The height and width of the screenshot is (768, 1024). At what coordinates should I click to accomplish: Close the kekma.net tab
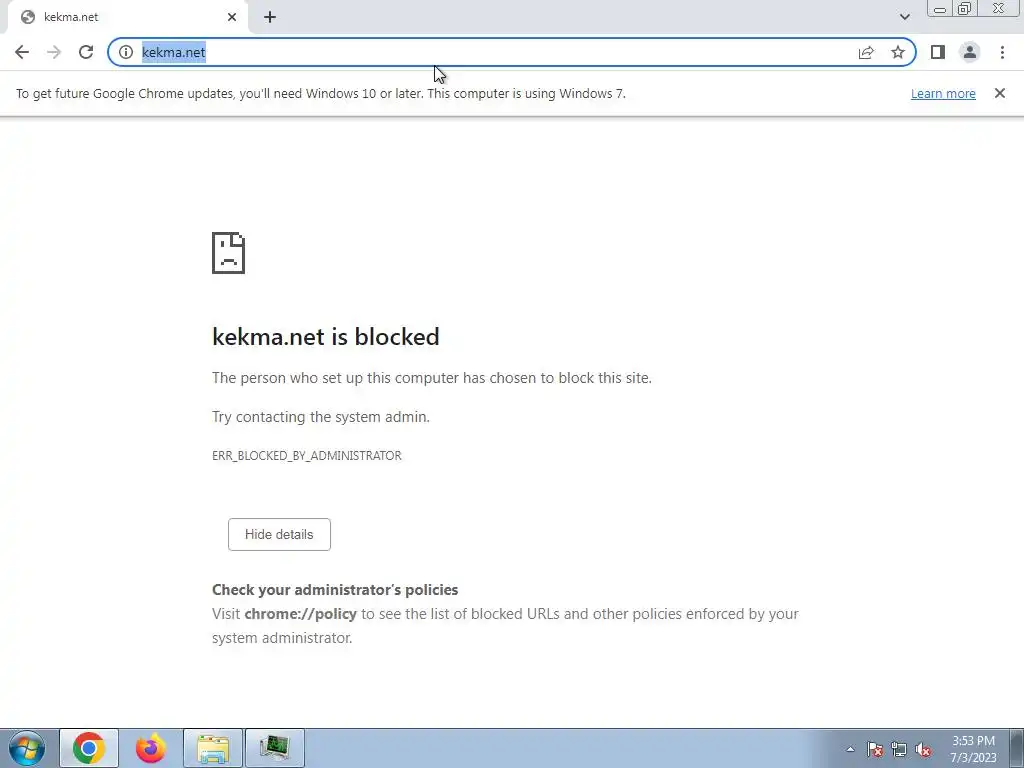(232, 17)
